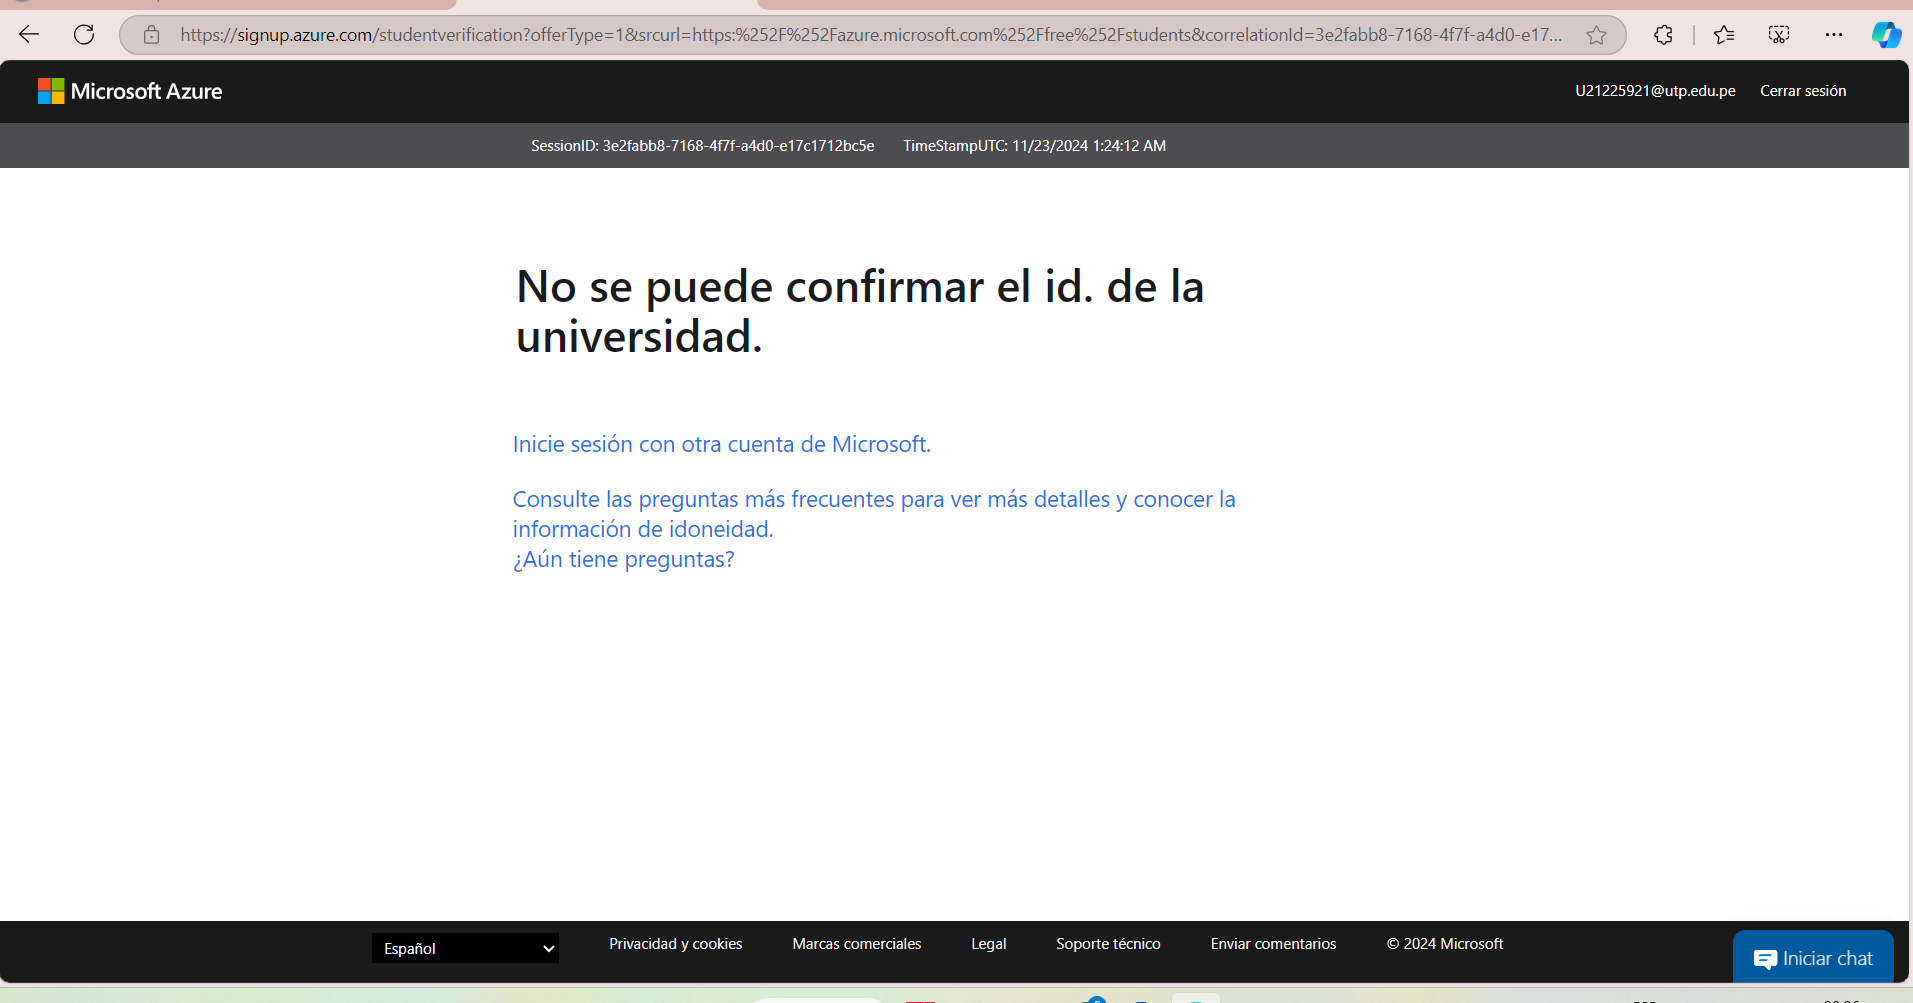Image resolution: width=1913 pixels, height=1003 pixels.
Task: Open the browser ellipsis settings menu
Action: pos(1834,34)
